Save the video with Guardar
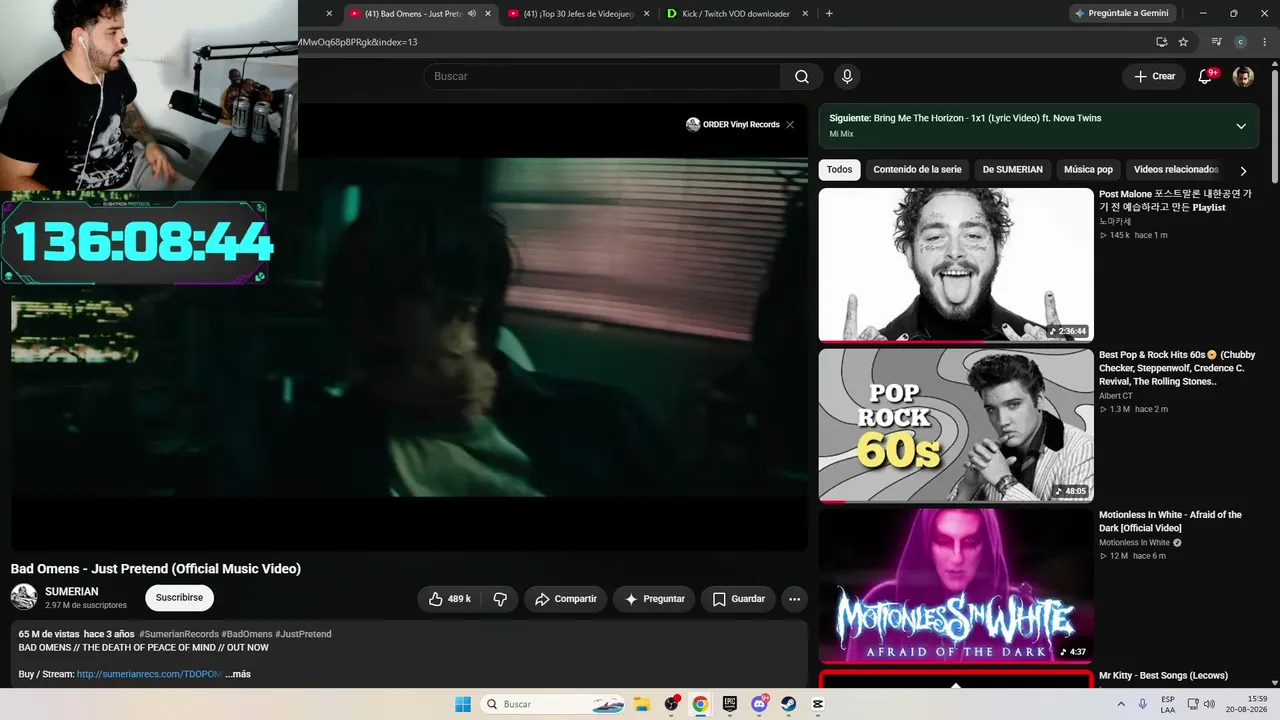Viewport: 1280px width, 720px height. pyautogui.click(x=738, y=599)
